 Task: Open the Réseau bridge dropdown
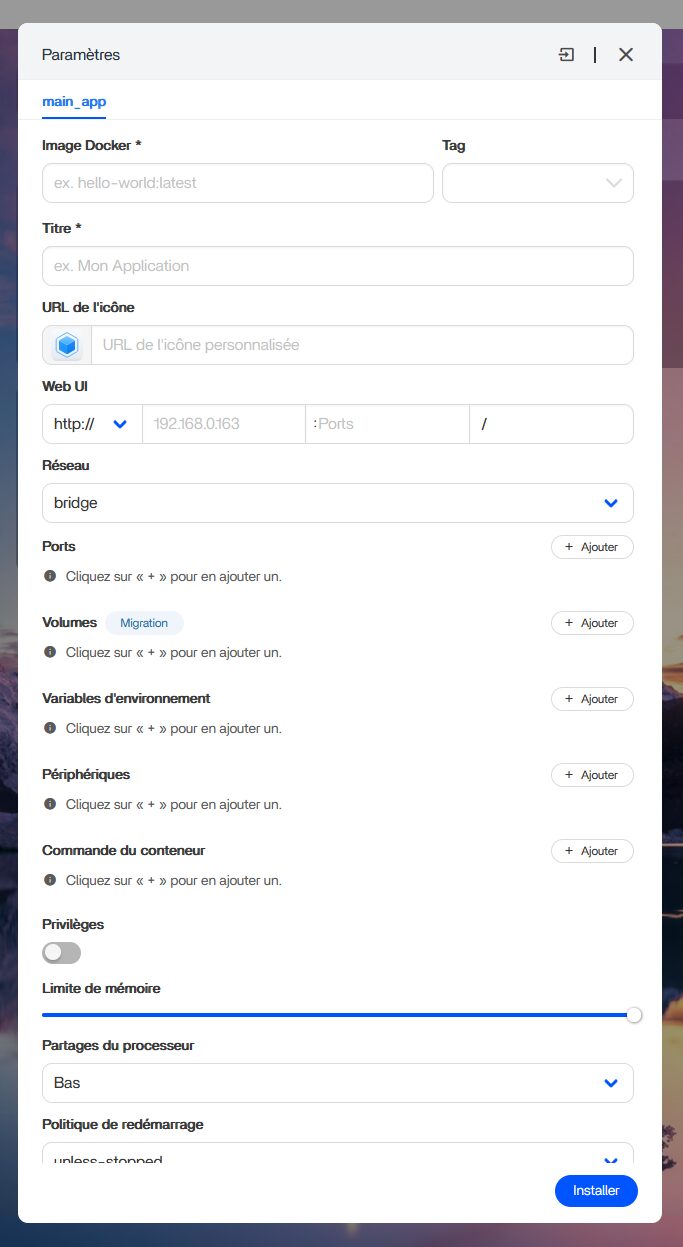(x=337, y=503)
